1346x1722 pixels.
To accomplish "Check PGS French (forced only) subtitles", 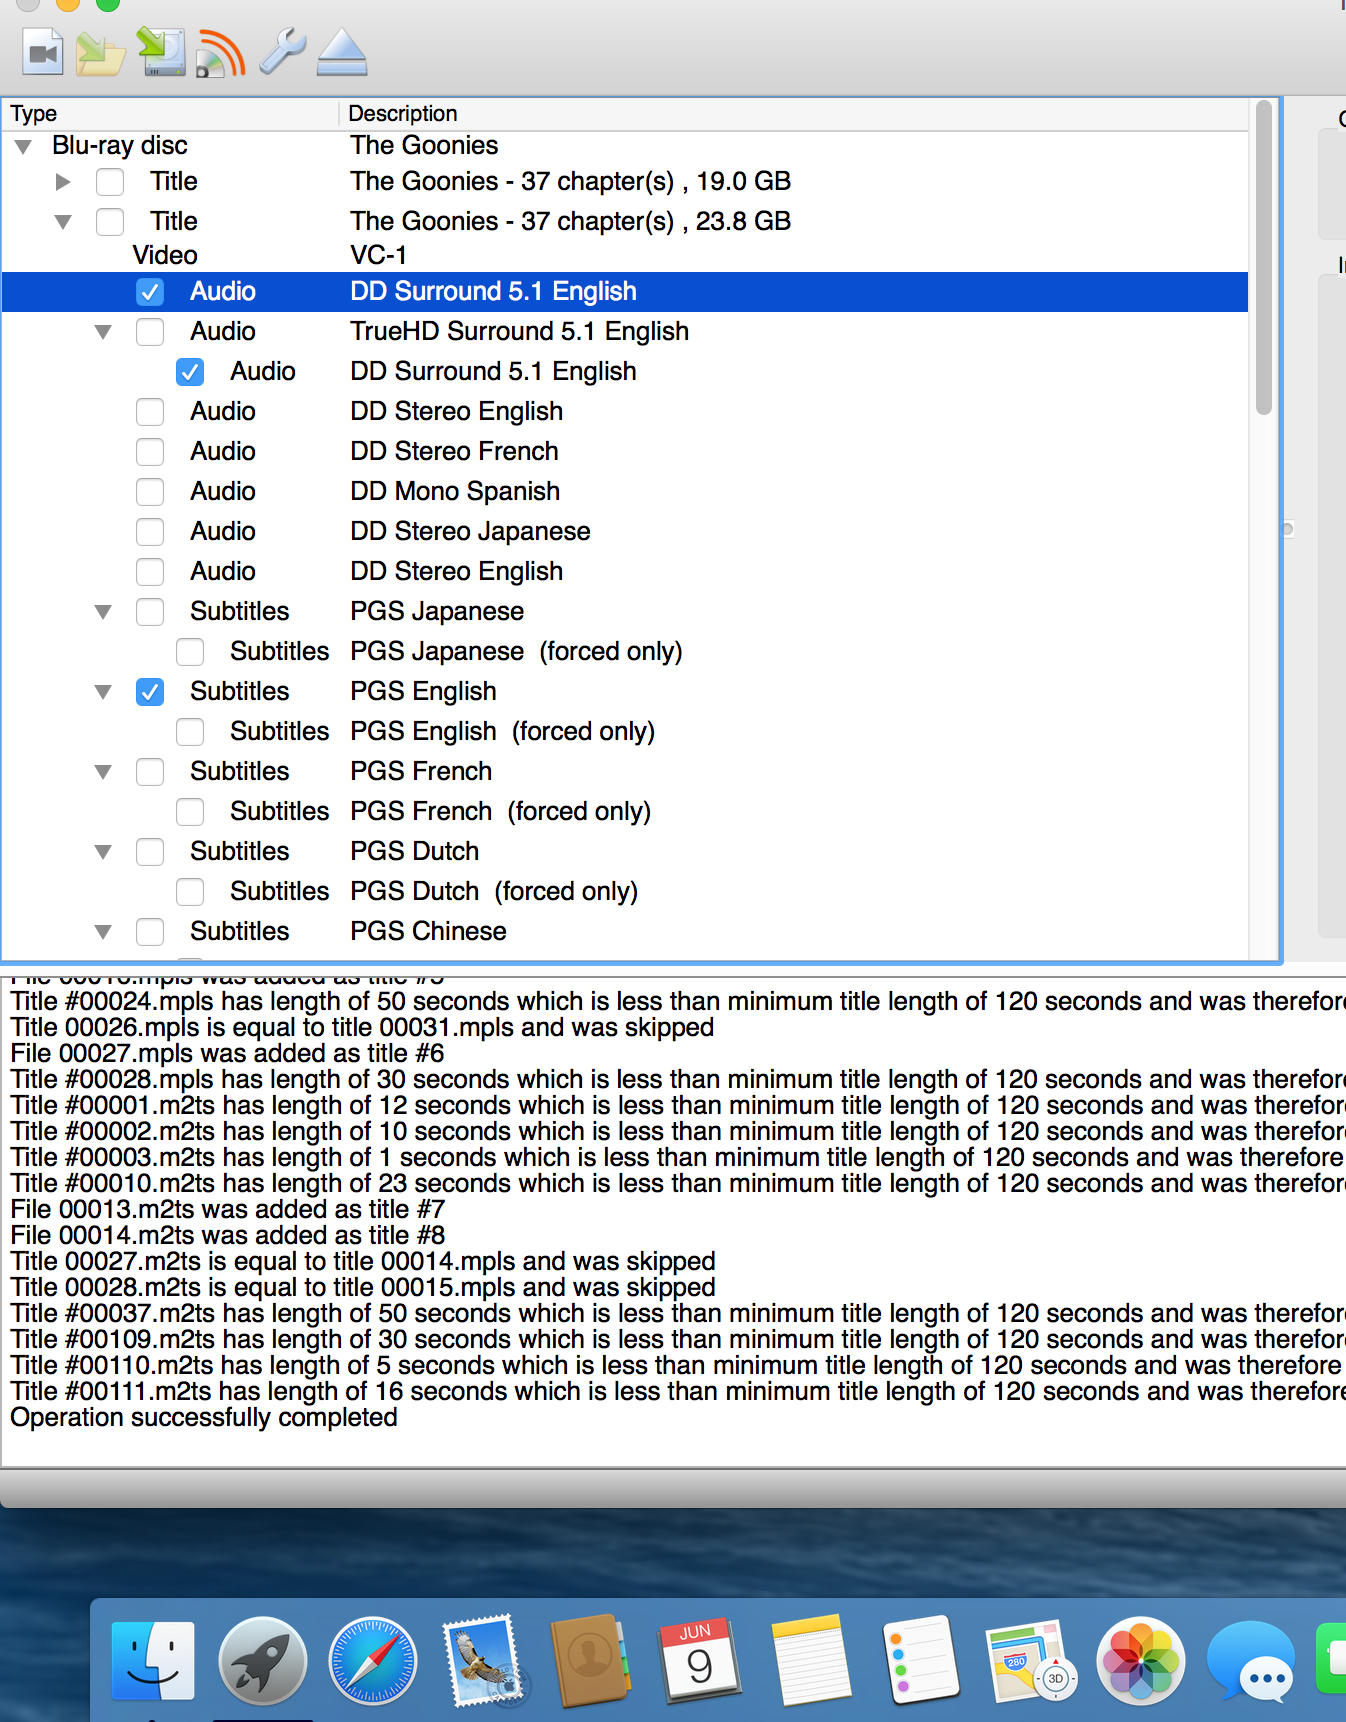I will click(x=190, y=812).
